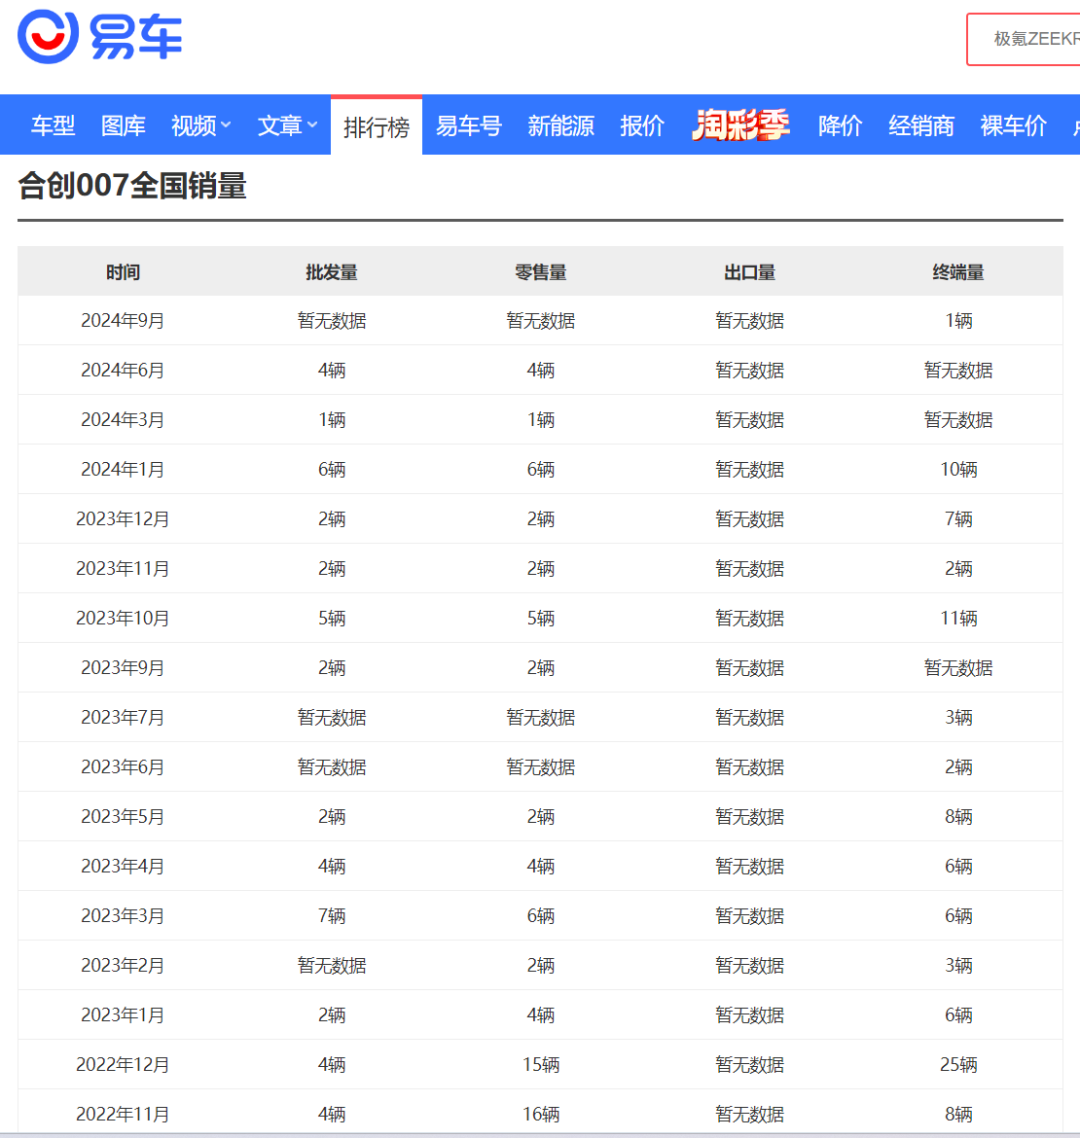1080x1138 pixels.
Task: Click 6辆 零售量 in 2023年3月 row
Action: tap(541, 915)
